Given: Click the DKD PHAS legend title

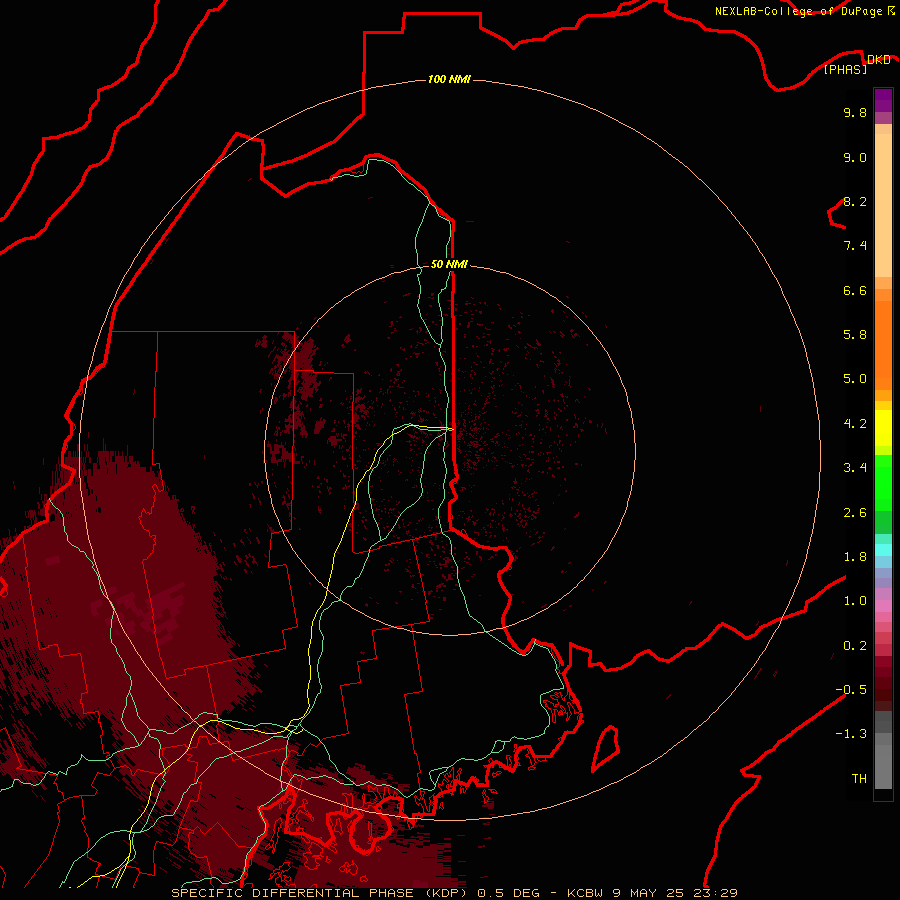Looking at the screenshot, I should (x=856, y=64).
